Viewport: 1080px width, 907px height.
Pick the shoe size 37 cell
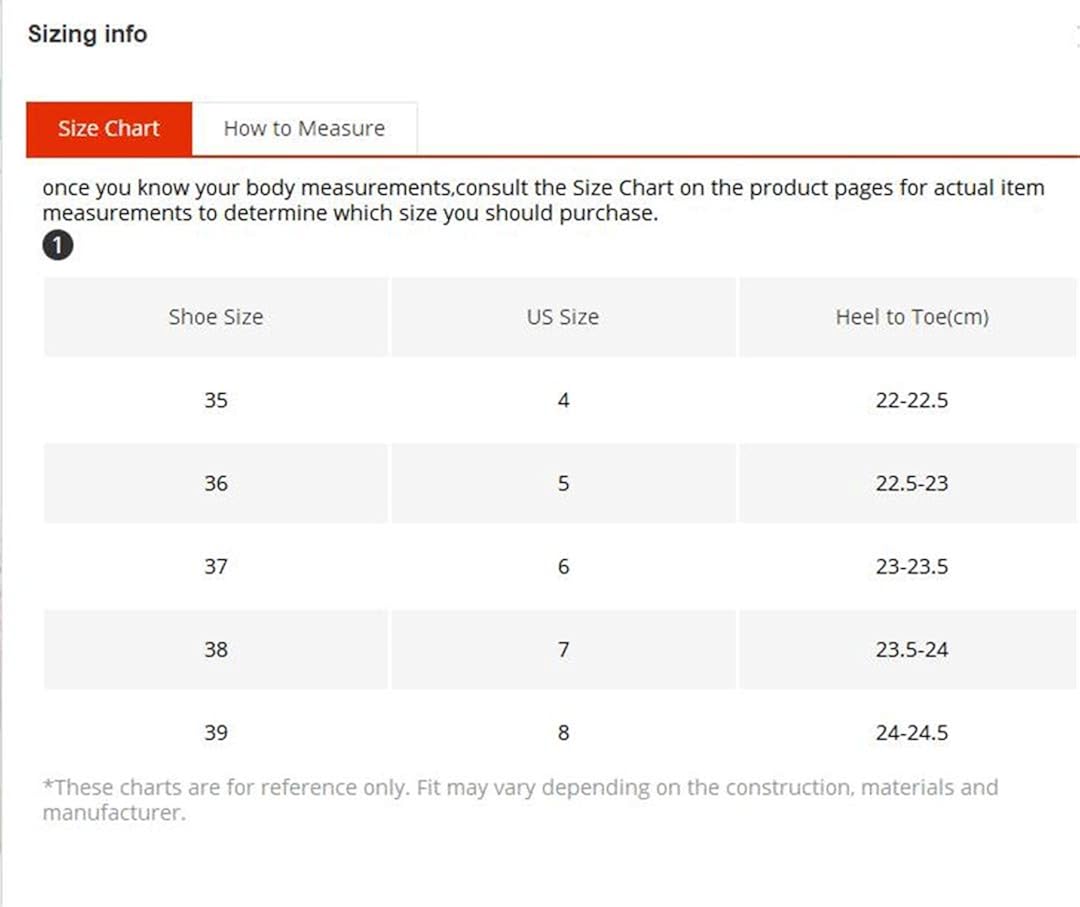pyautogui.click(x=216, y=566)
